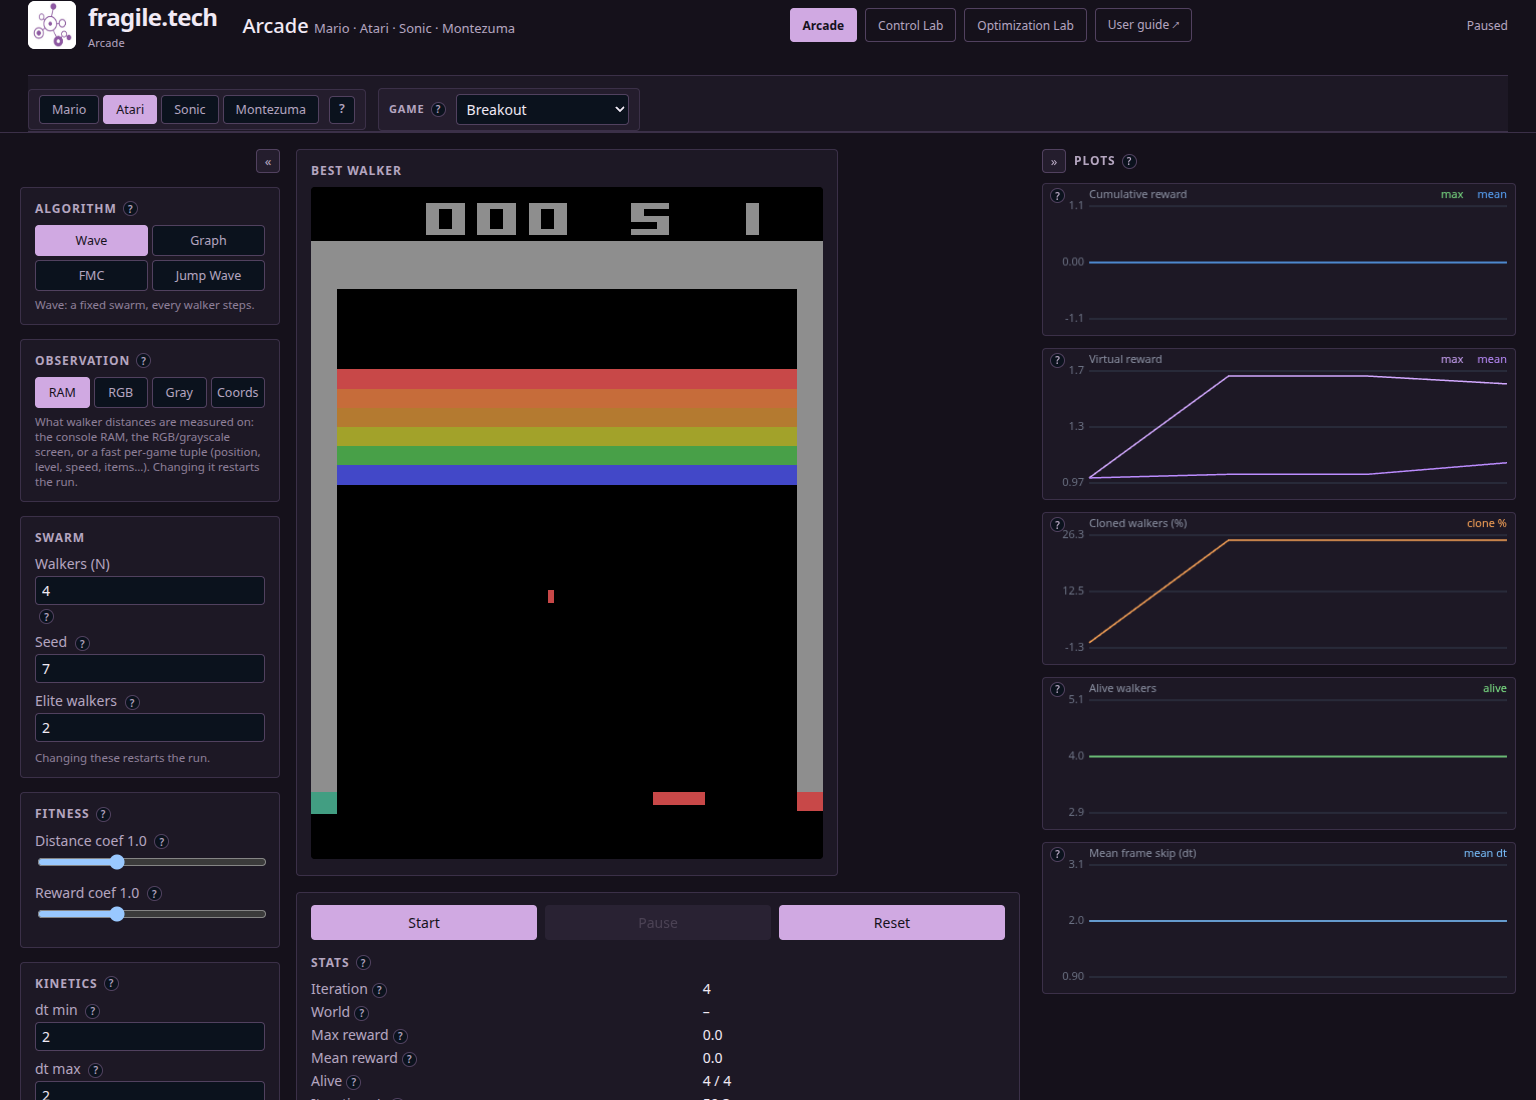Focus the Elite walkers input field

[150, 727]
